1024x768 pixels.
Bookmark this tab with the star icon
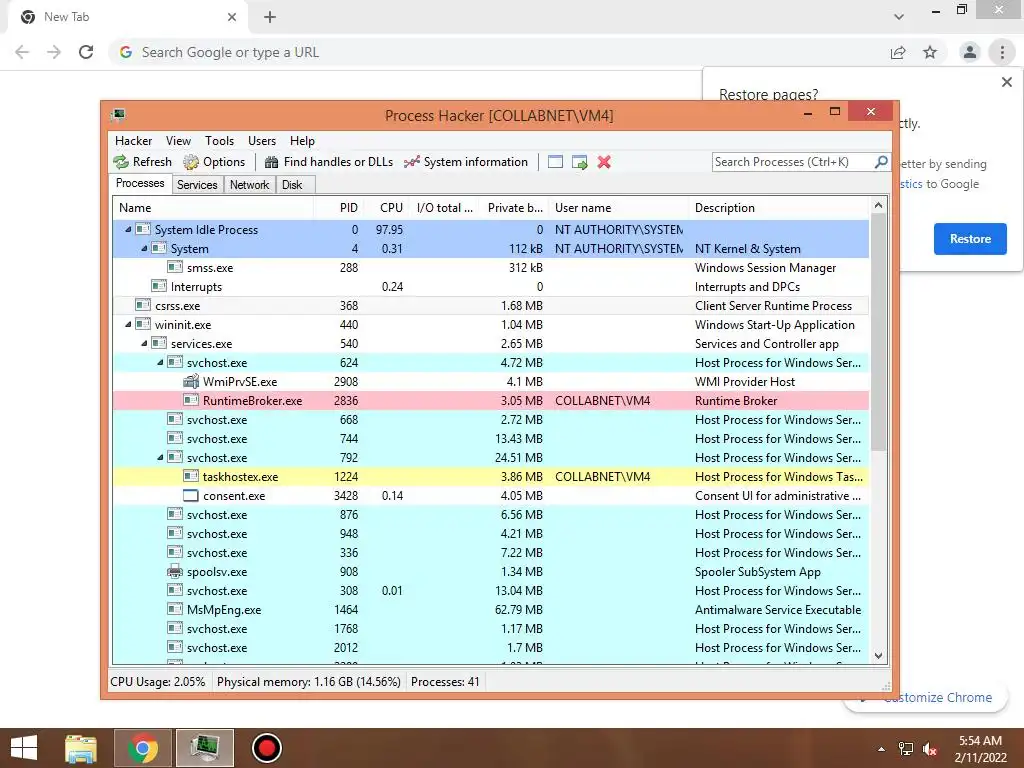pyautogui.click(x=930, y=52)
